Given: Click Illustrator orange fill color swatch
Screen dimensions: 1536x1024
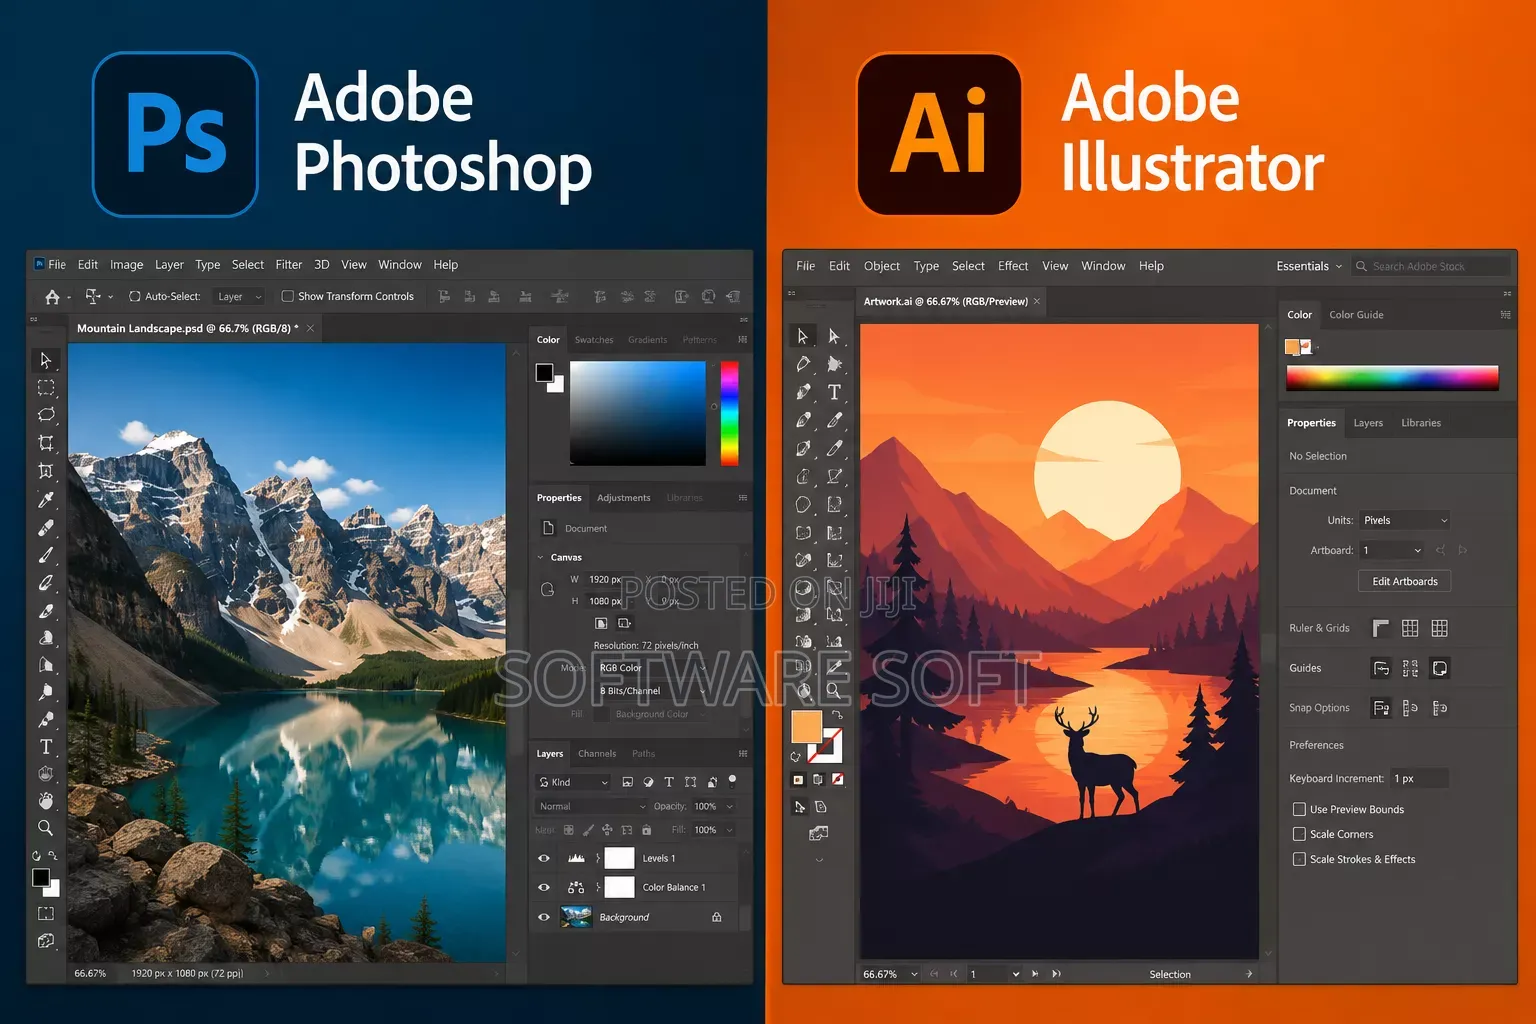Looking at the screenshot, I should tap(806, 727).
